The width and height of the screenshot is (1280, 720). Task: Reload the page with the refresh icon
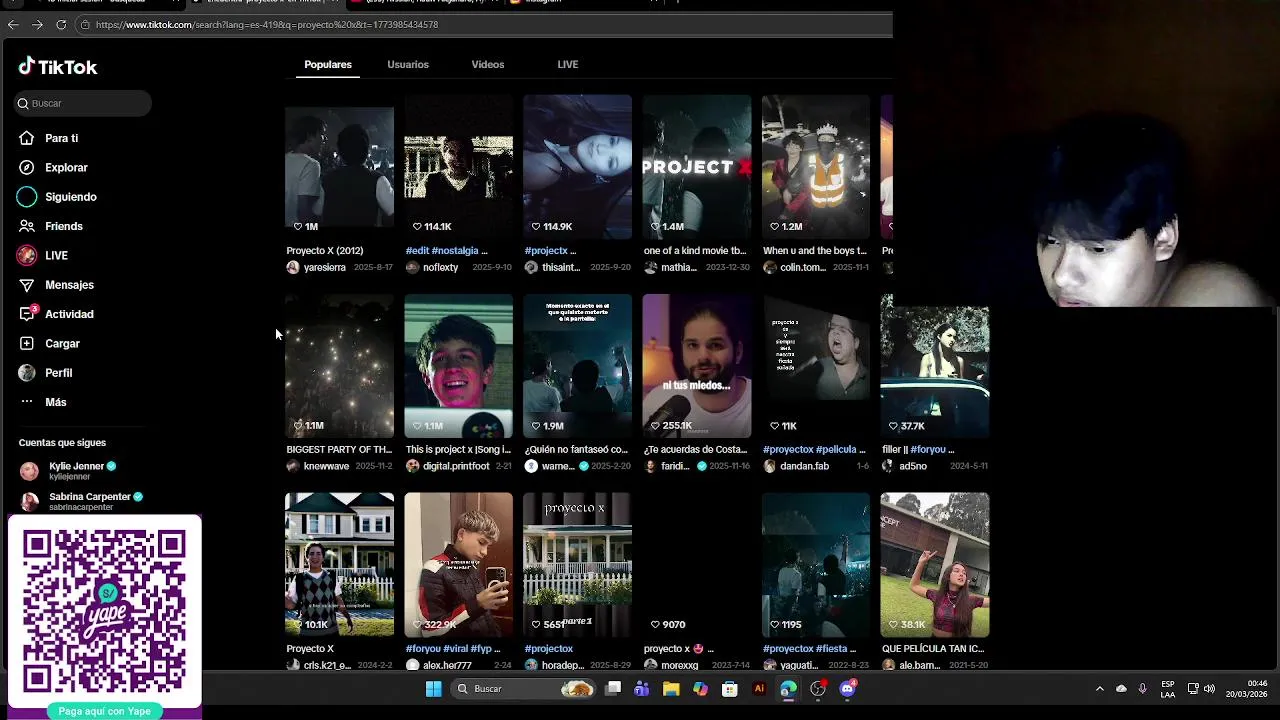(x=61, y=24)
